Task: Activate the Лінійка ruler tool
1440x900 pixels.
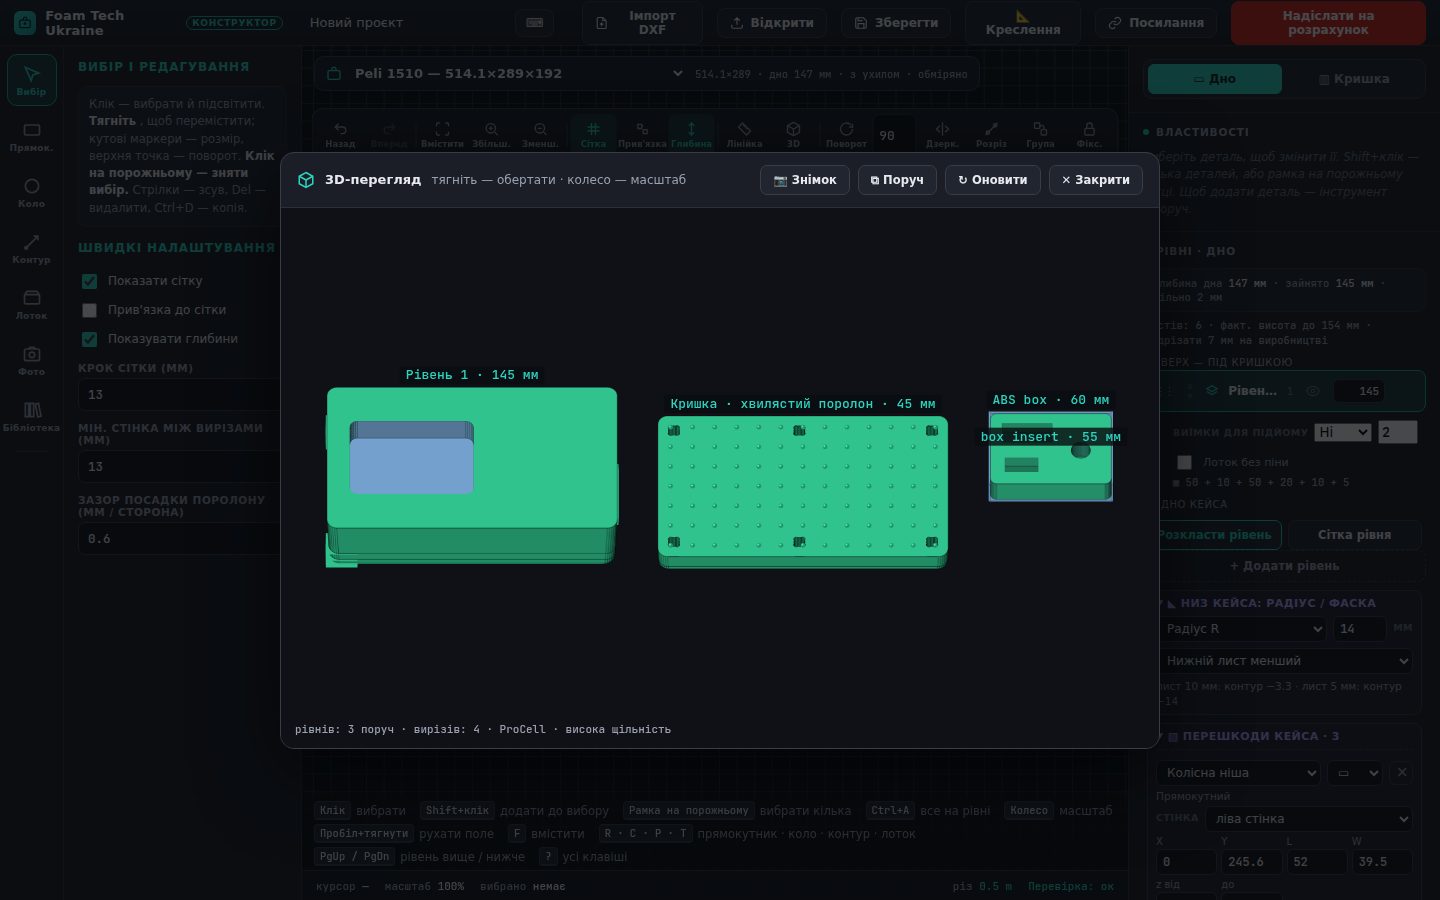Action: 744,134
